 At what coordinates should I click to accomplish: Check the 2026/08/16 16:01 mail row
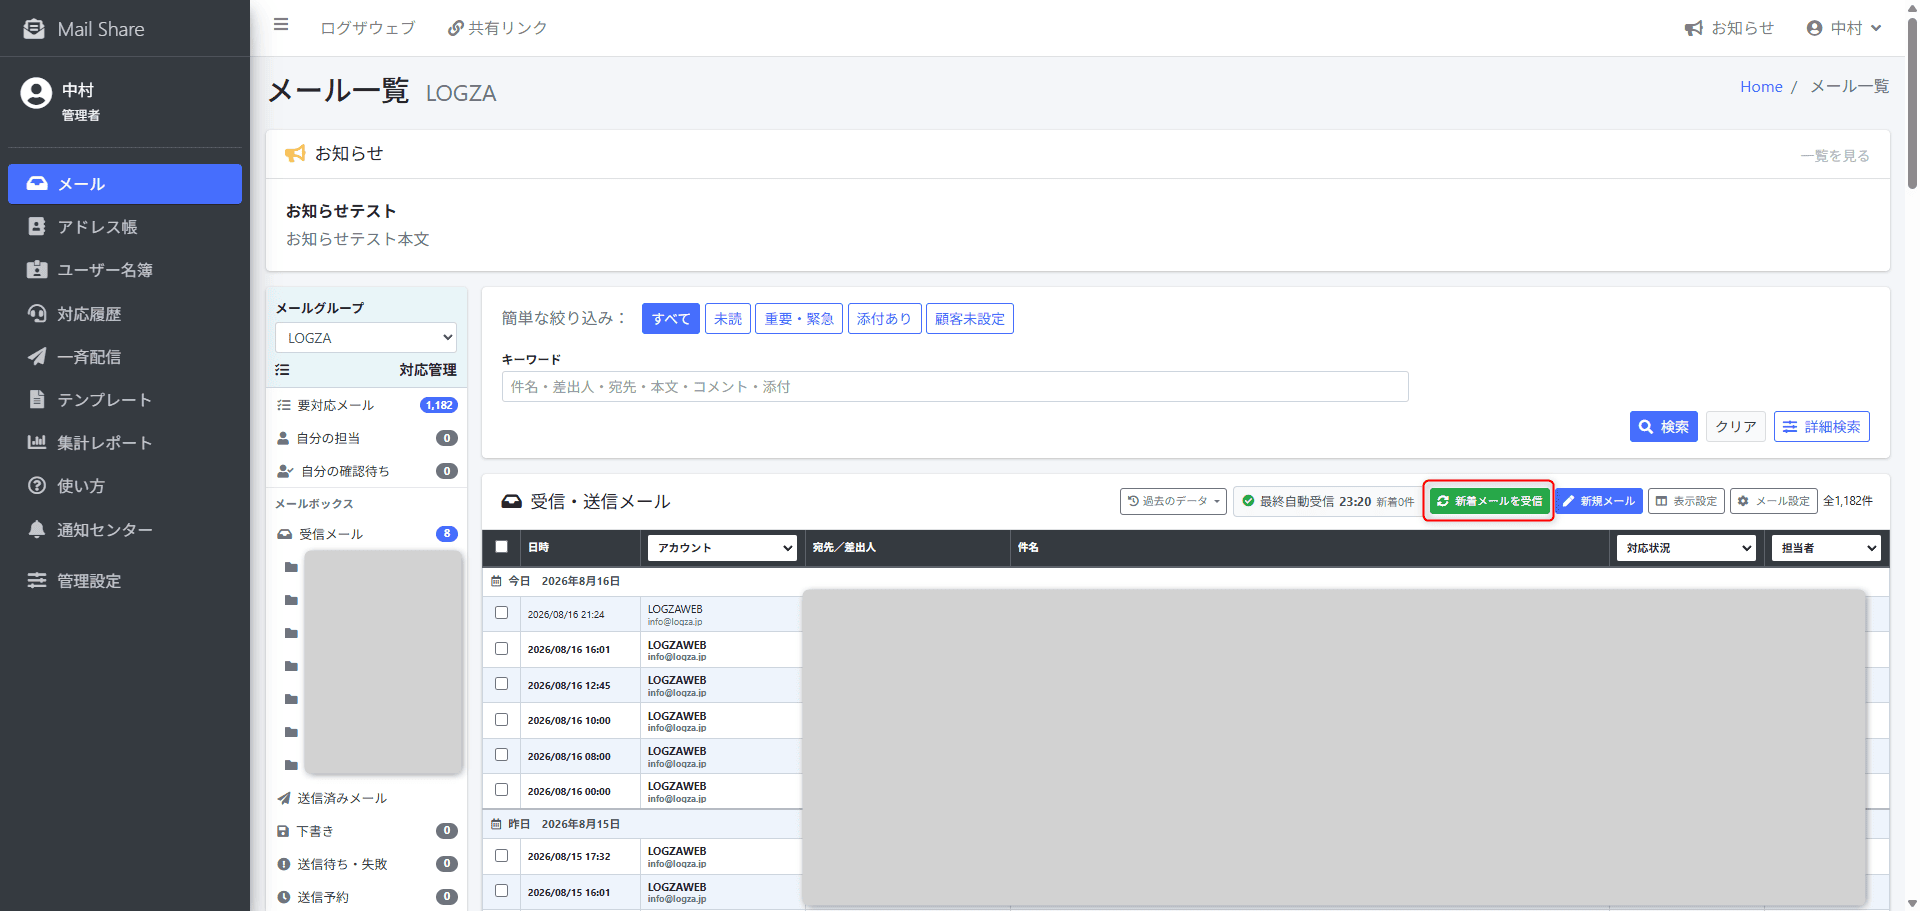tap(502, 649)
